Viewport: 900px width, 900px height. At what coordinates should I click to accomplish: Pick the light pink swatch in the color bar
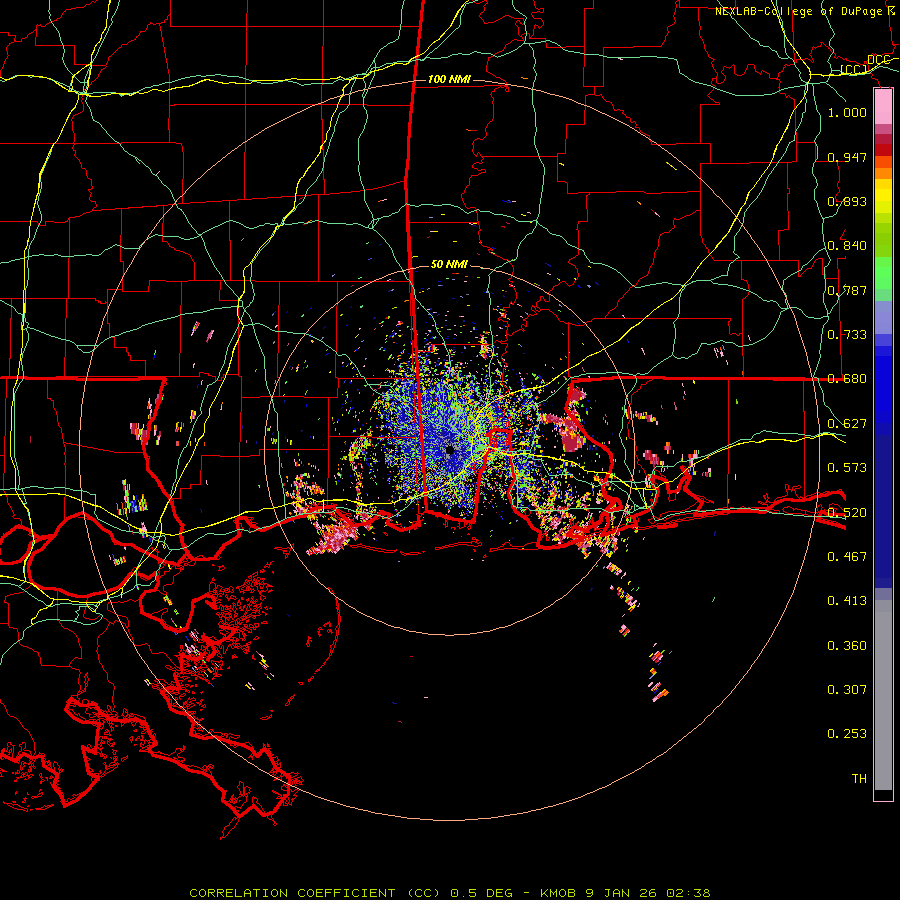[x=883, y=107]
